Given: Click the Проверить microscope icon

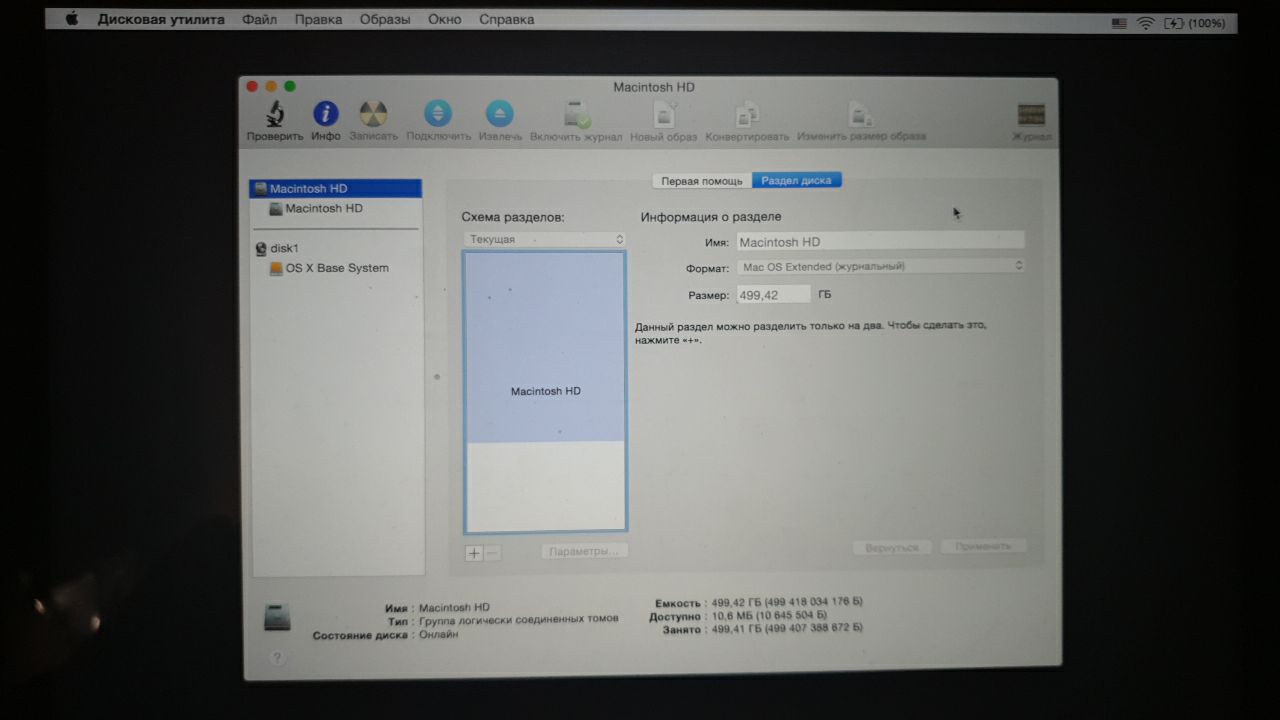Looking at the screenshot, I should [x=275, y=114].
